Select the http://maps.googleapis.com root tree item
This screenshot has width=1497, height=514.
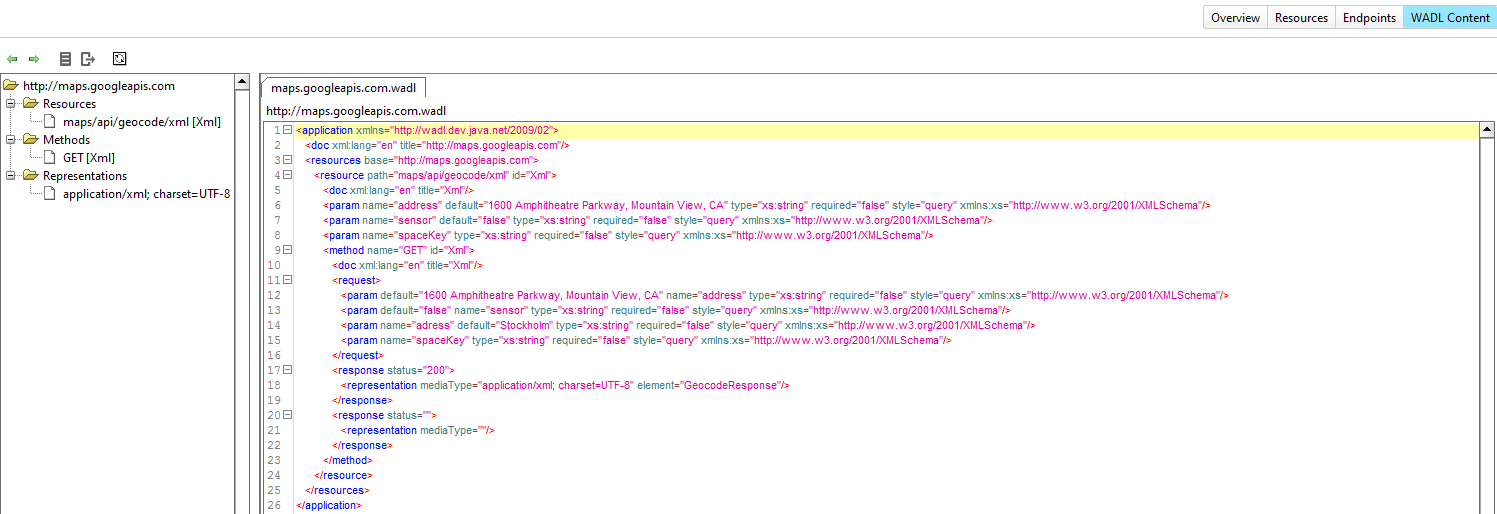pyautogui.click(x=99, y=86)
